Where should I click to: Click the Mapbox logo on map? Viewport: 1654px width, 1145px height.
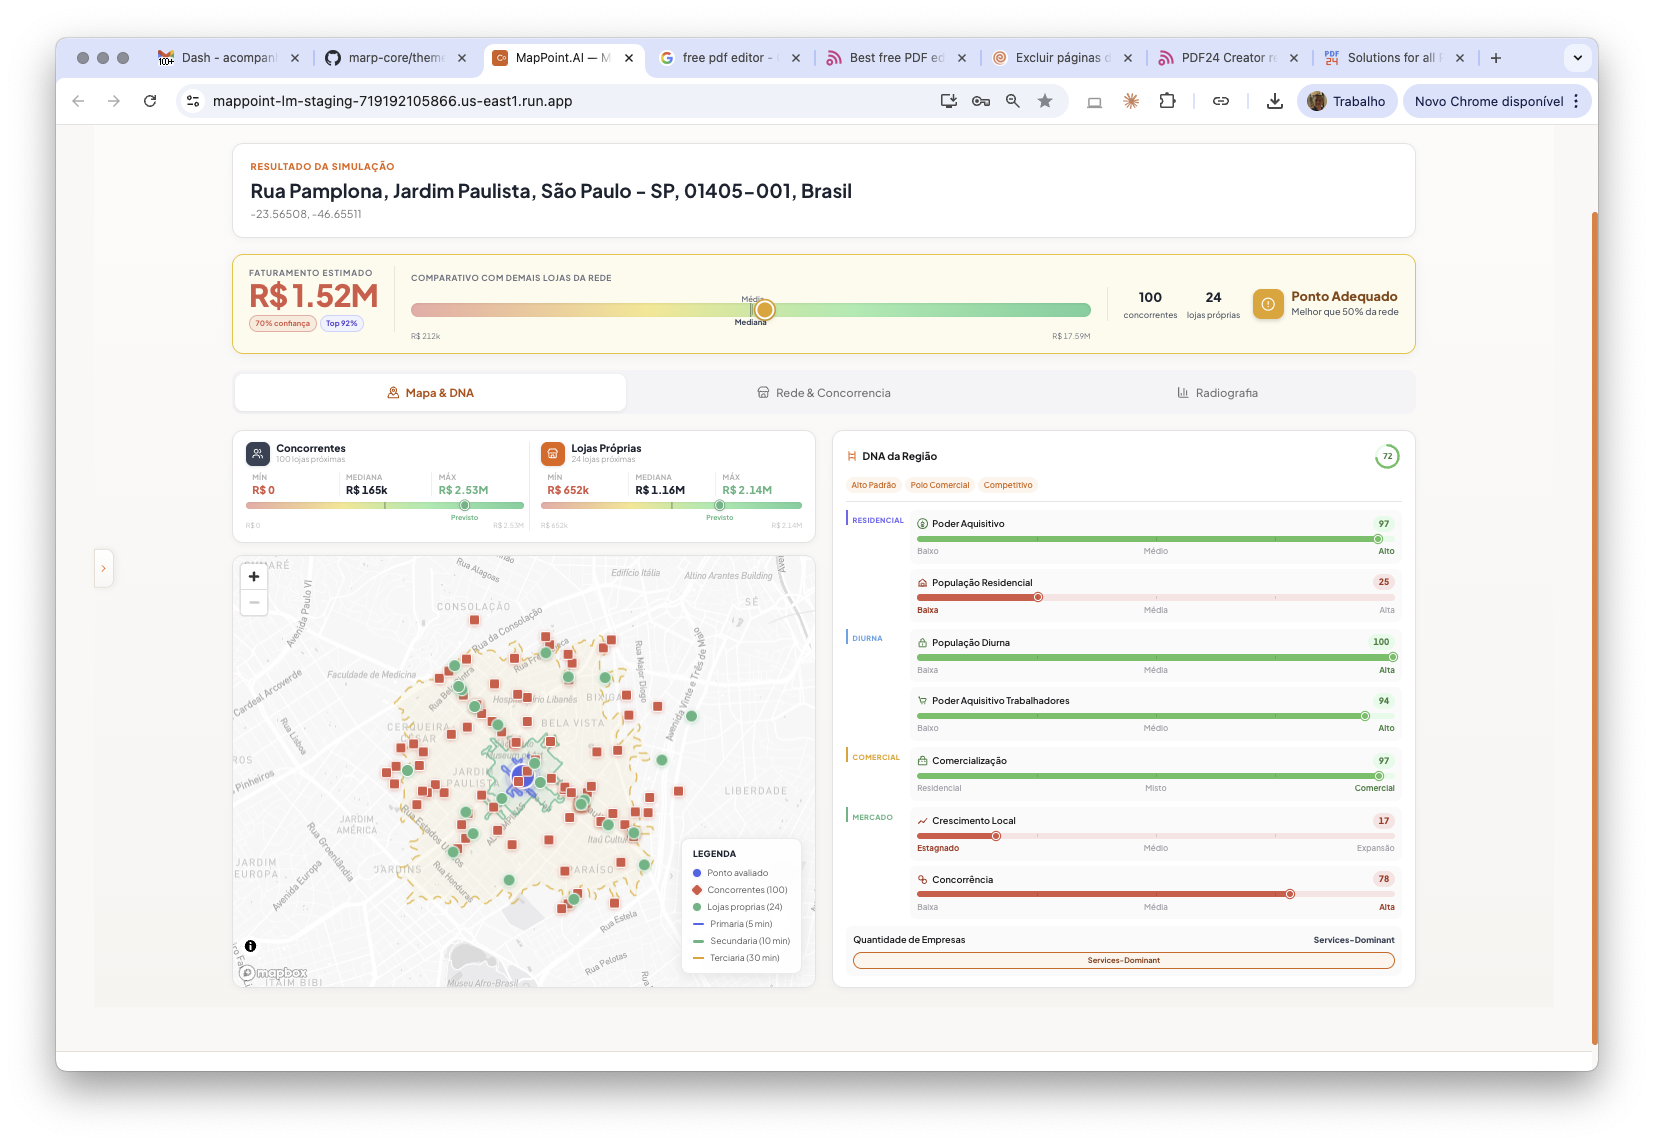point(273,973)
